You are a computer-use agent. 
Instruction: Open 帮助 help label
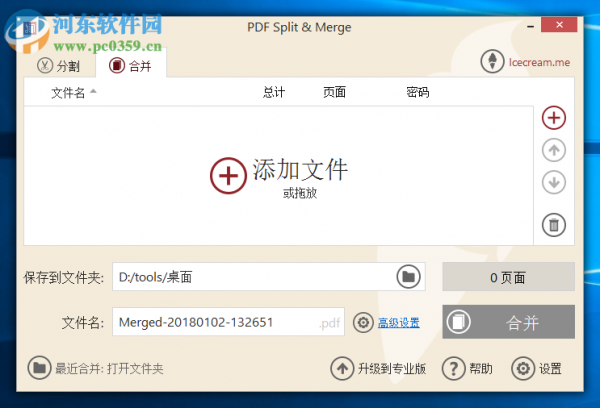point(481,369)
